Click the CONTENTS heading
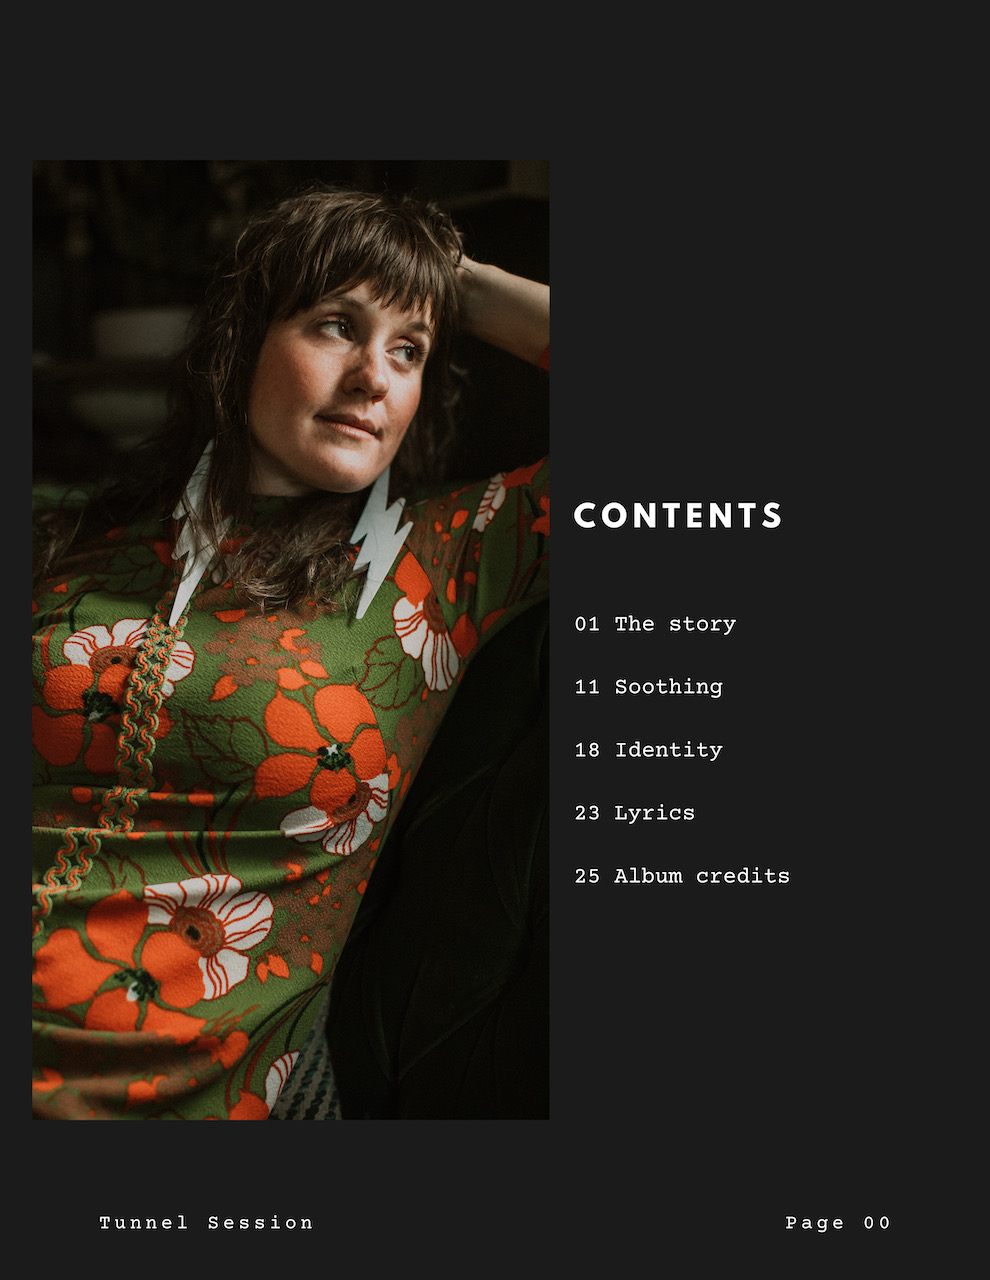 [678, 515]
